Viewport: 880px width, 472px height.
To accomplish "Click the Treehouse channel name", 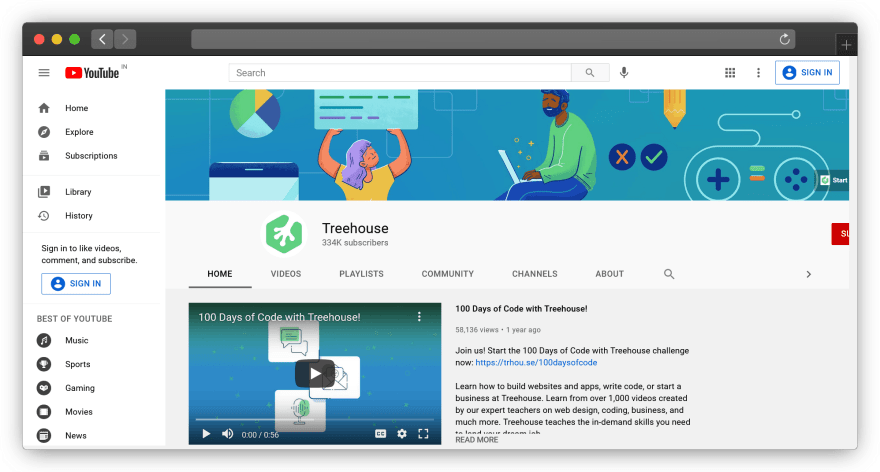I will pyautogui.click(x=355, y=228).
